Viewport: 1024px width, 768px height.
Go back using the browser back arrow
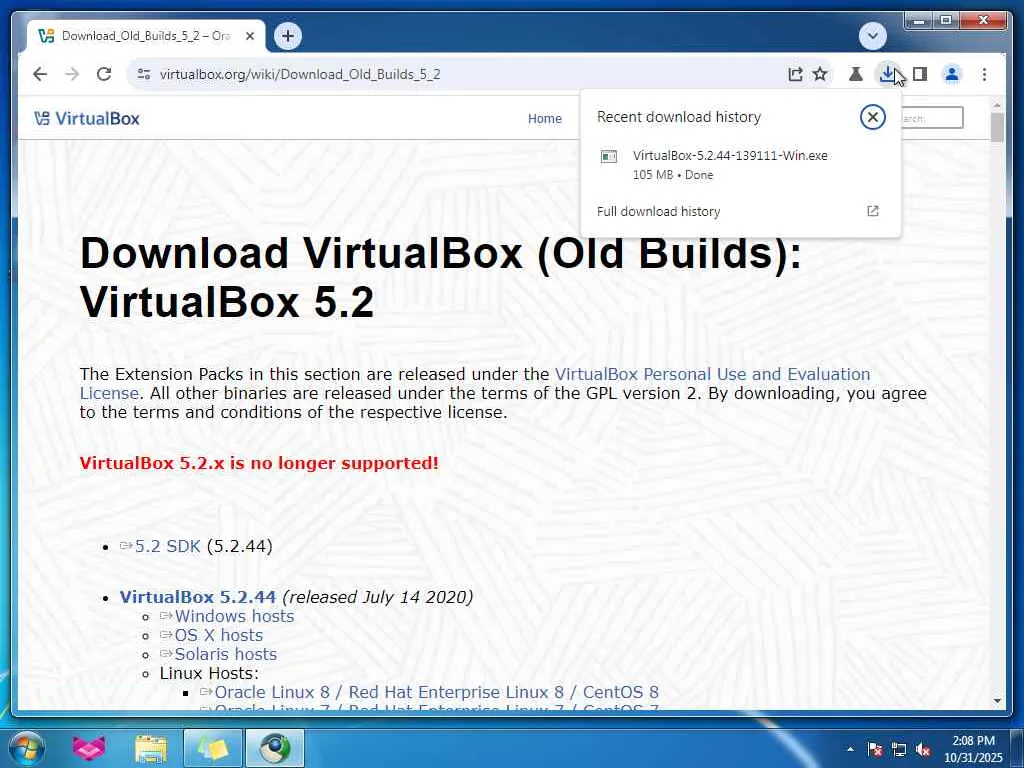(40, 74)
